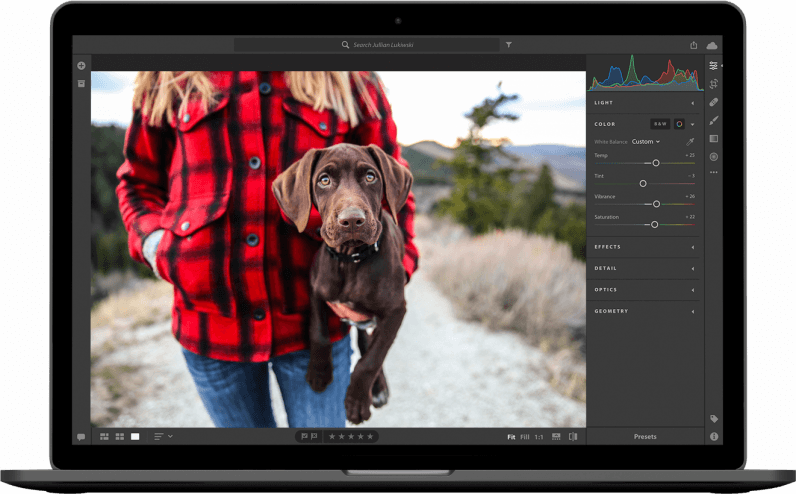Select the Crop and Rotate tool

713,84
